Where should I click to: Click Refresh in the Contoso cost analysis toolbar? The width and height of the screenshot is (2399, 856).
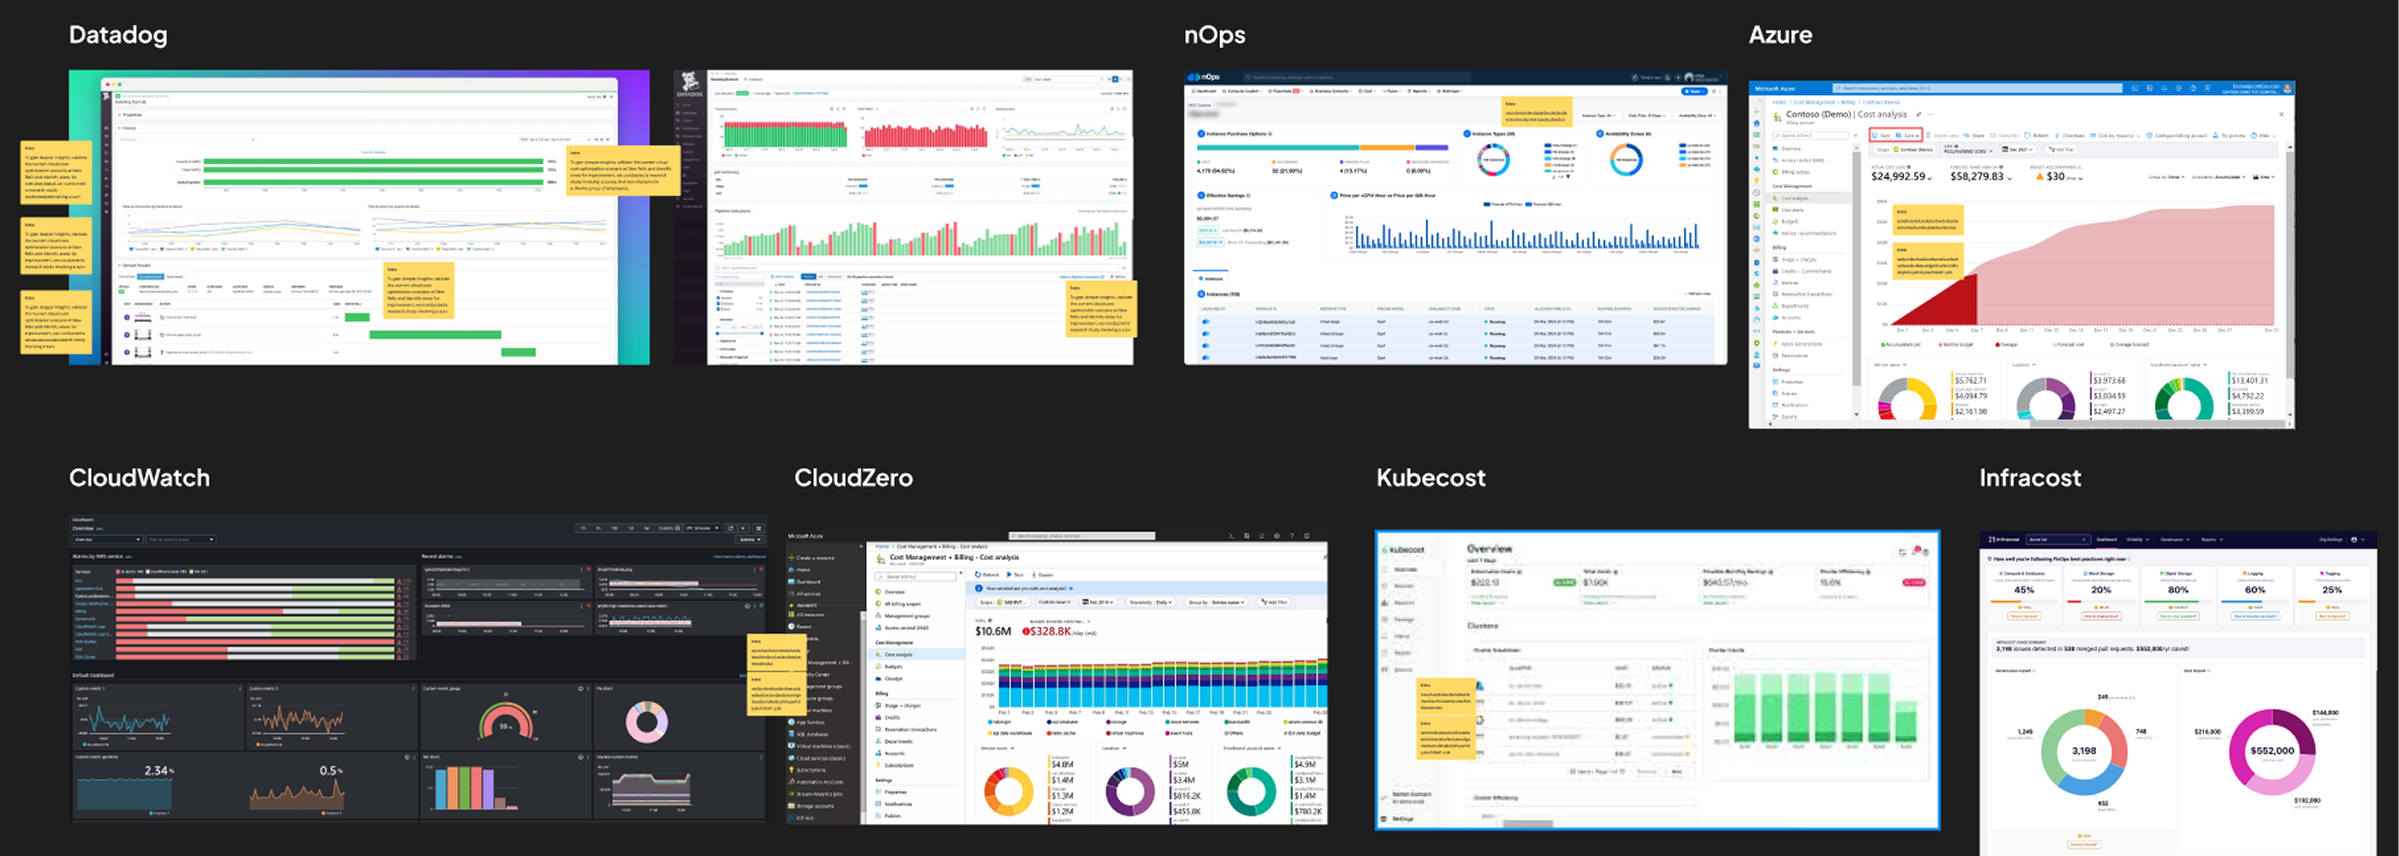pos(2036,135)
